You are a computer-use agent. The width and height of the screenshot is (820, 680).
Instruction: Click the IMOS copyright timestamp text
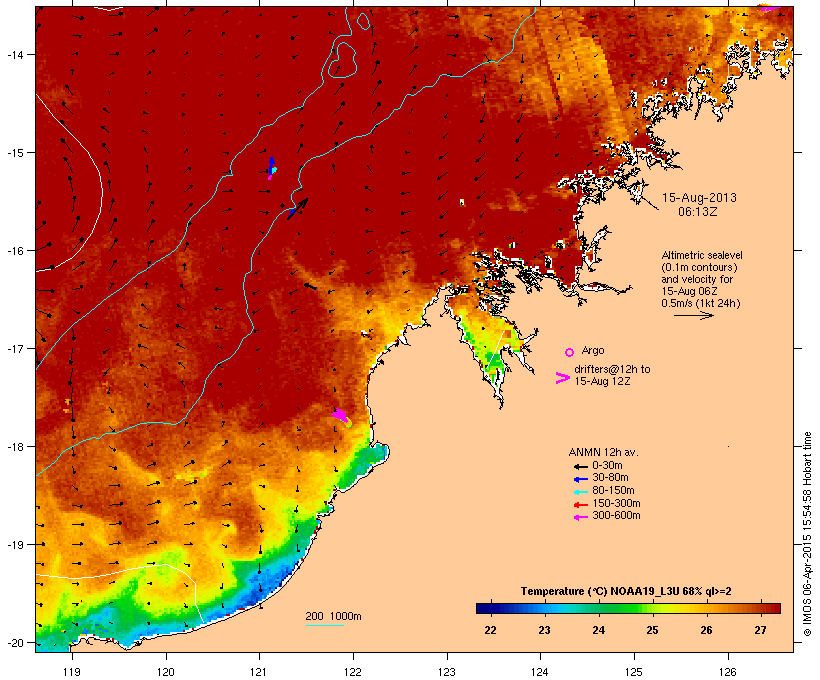tap(807, 534)
